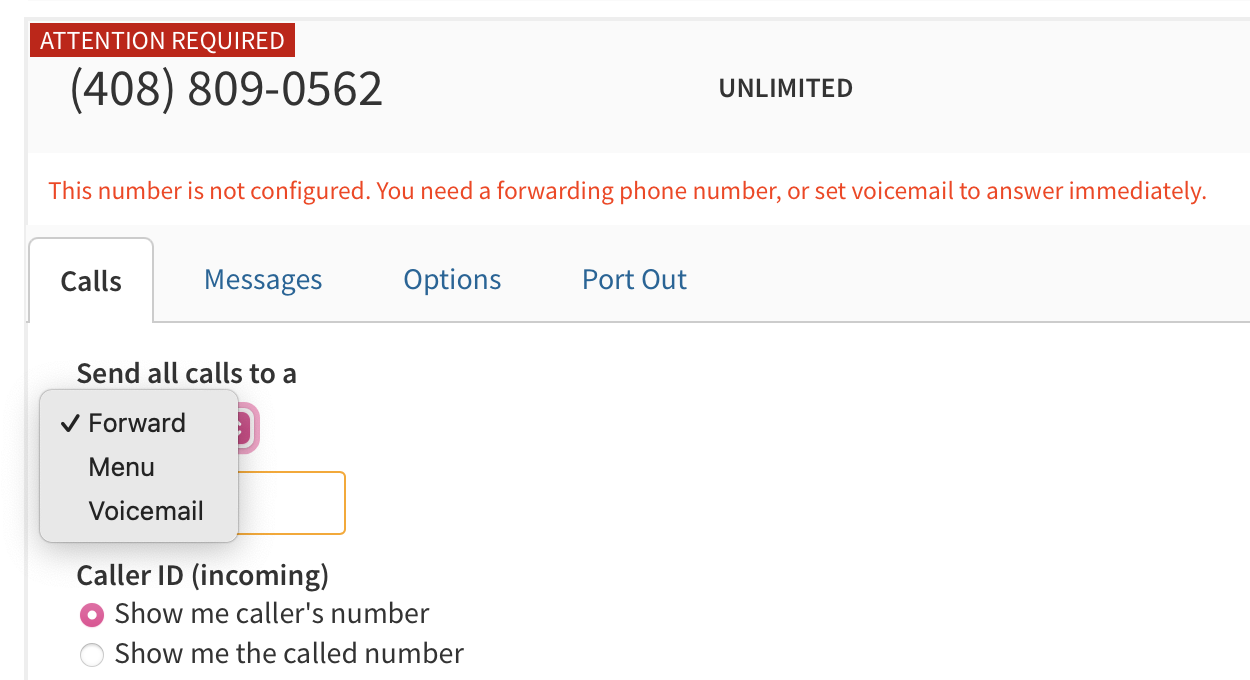
Task: Enable the "Show me the called number" radio button
Action: pos(91,655)
